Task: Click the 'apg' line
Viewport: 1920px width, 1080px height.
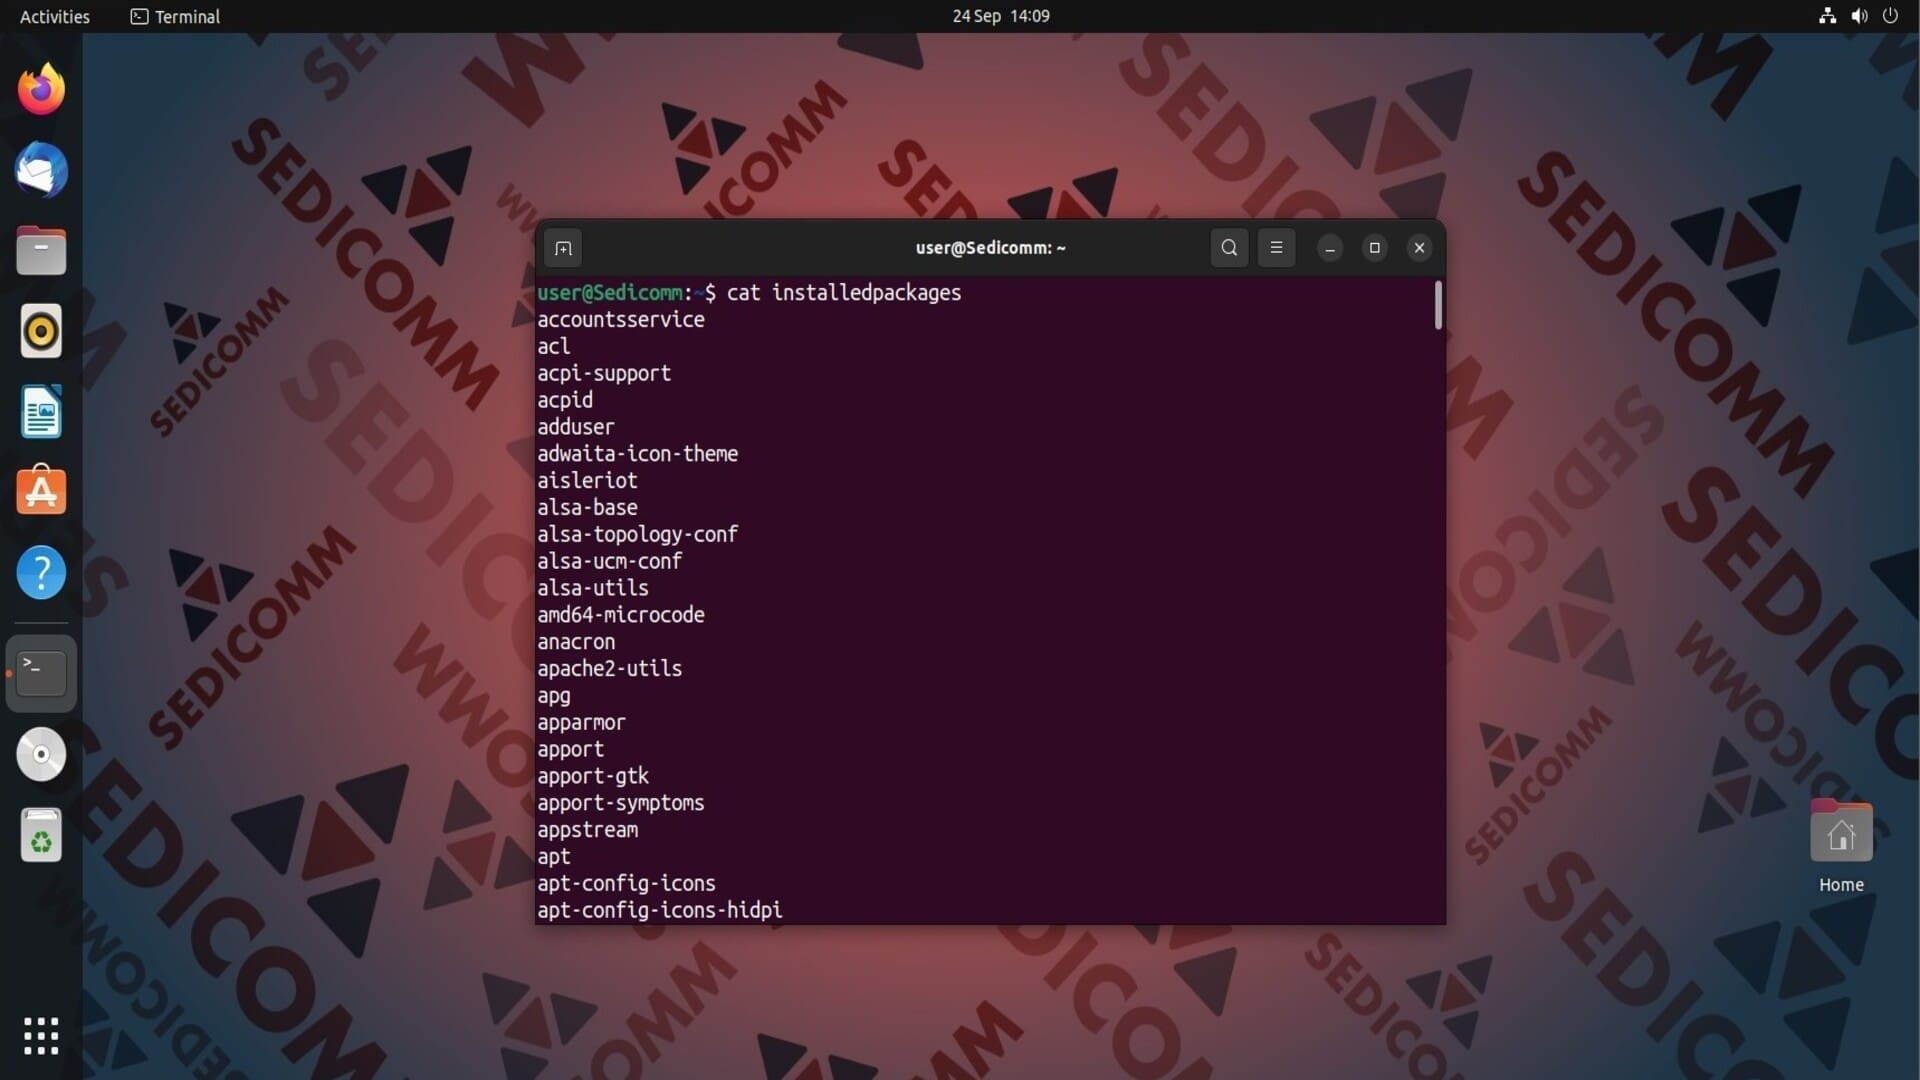Action: [x=554, y=696]
